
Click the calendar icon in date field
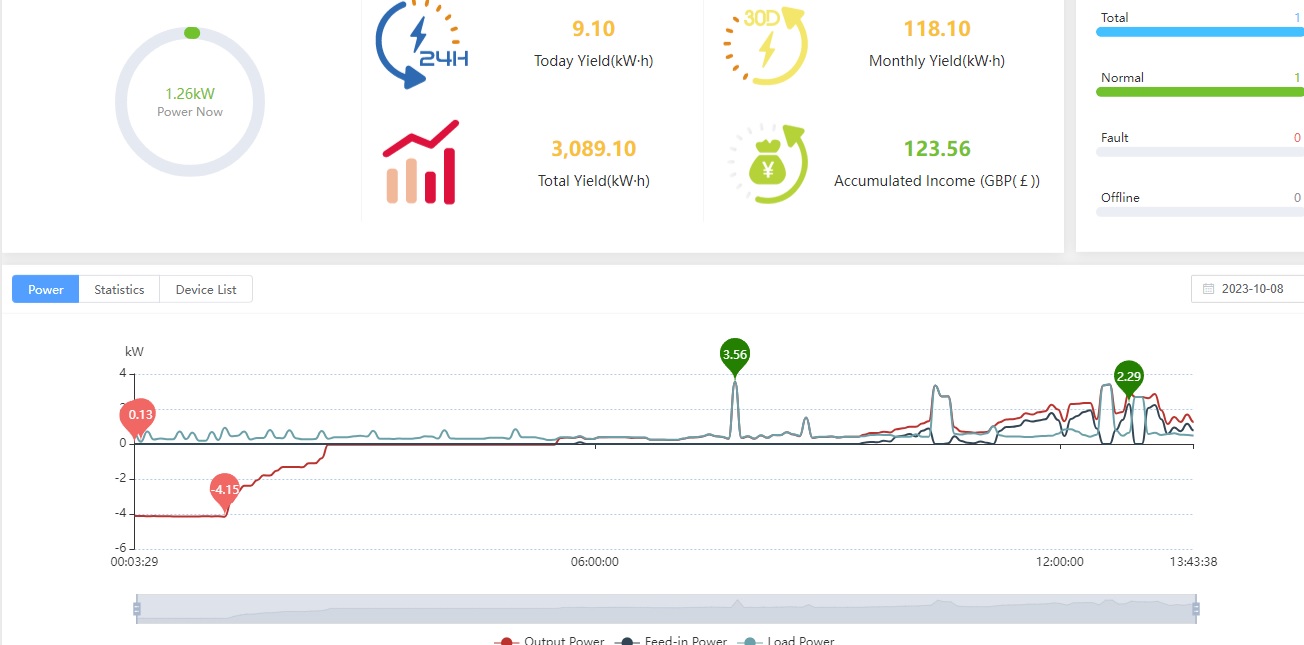pos(1208,289)
